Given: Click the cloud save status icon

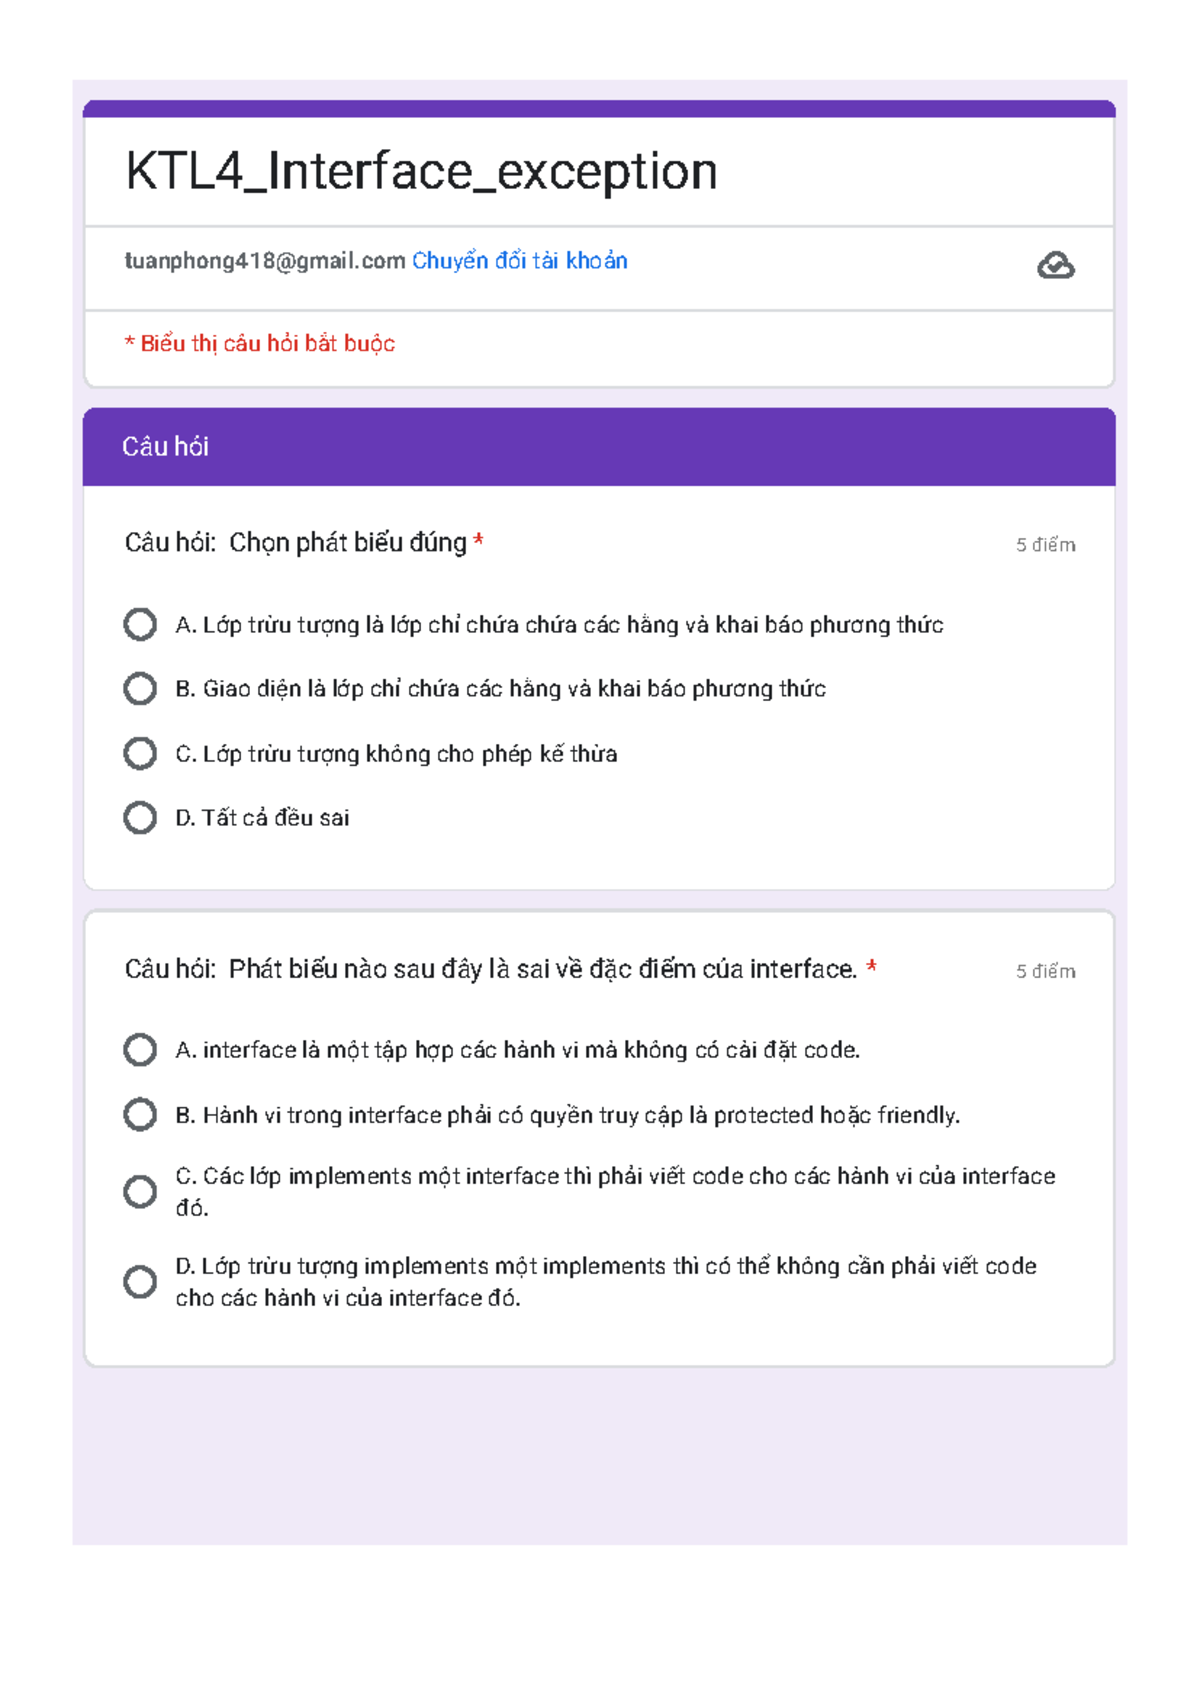Looking at the screenshot, I should pyautogui.click(x=1055, y=265).
